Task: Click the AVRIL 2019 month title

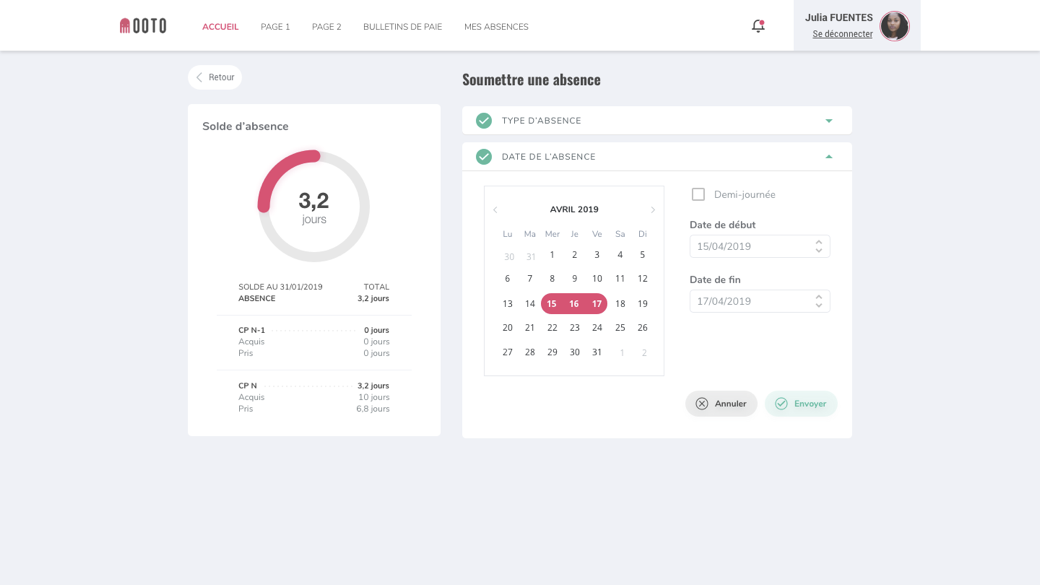Action: pyautogui.click(x=574, y=210)
